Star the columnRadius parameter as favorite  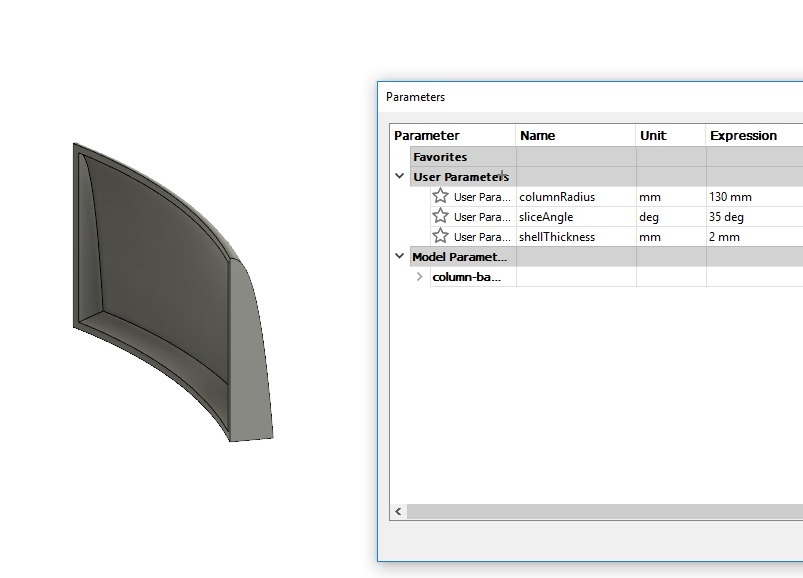[439, 197]
